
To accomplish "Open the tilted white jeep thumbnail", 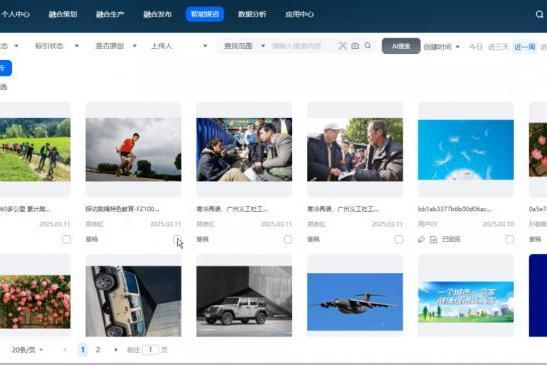I will point(133,301).
